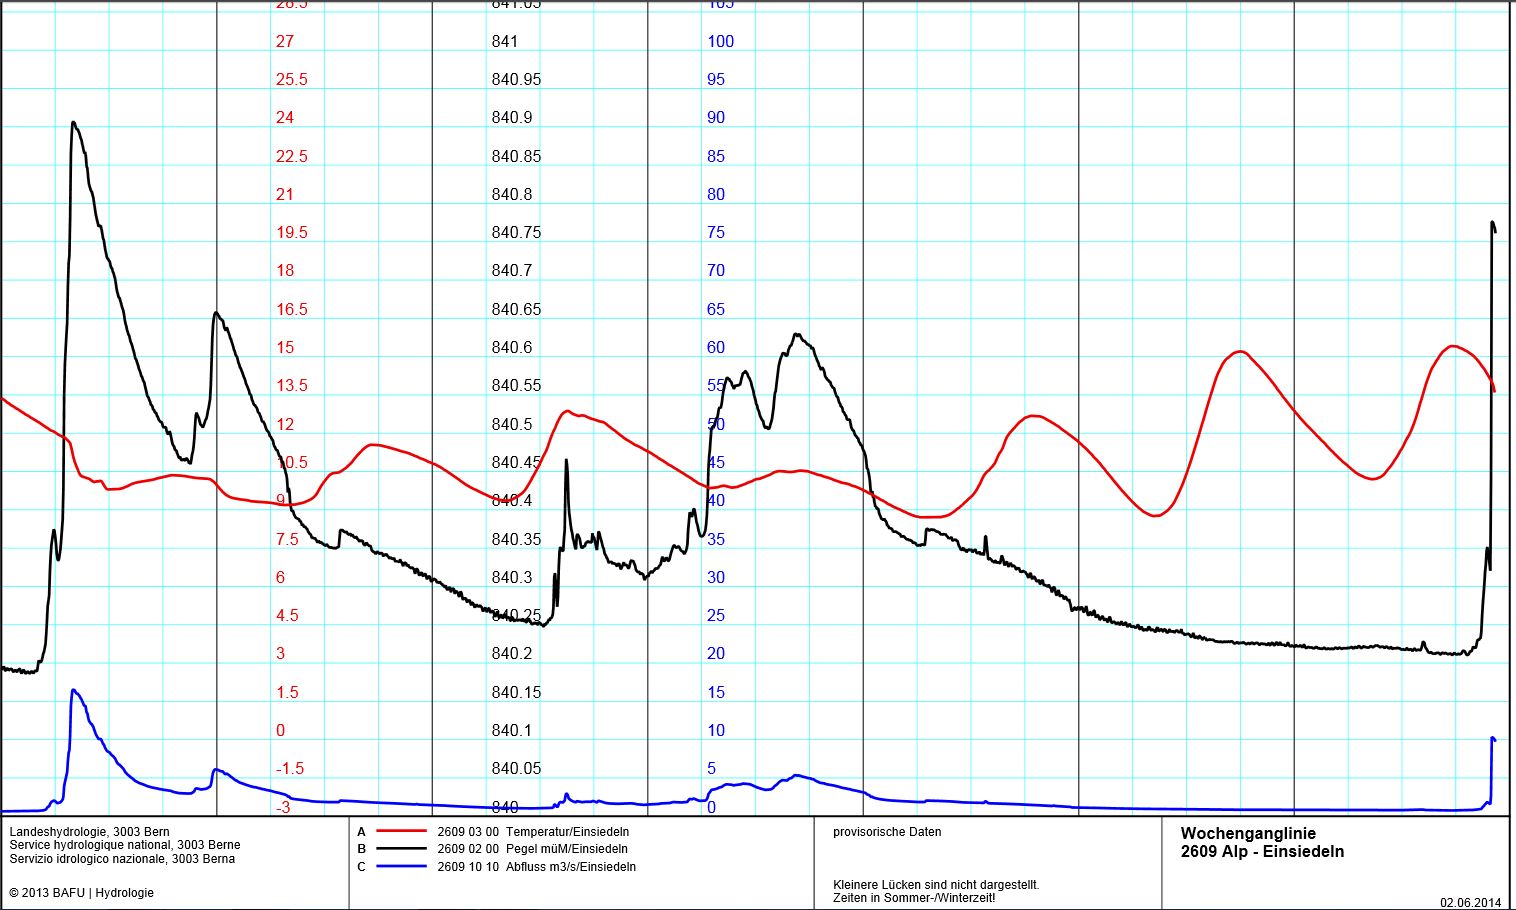
Task: Click the blue 100 discharge axis label
Action: 720,41
